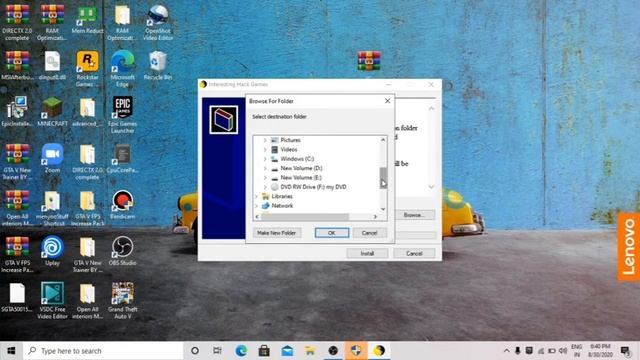Expand the Windows (C:) drive node
Viewport: 640px width, 360px height.
(x=265, y=159)
